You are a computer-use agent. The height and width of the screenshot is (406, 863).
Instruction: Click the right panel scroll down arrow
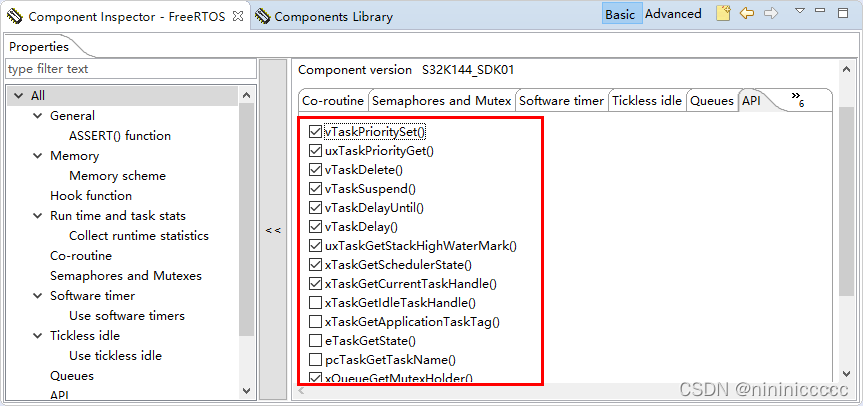point(846,374)
